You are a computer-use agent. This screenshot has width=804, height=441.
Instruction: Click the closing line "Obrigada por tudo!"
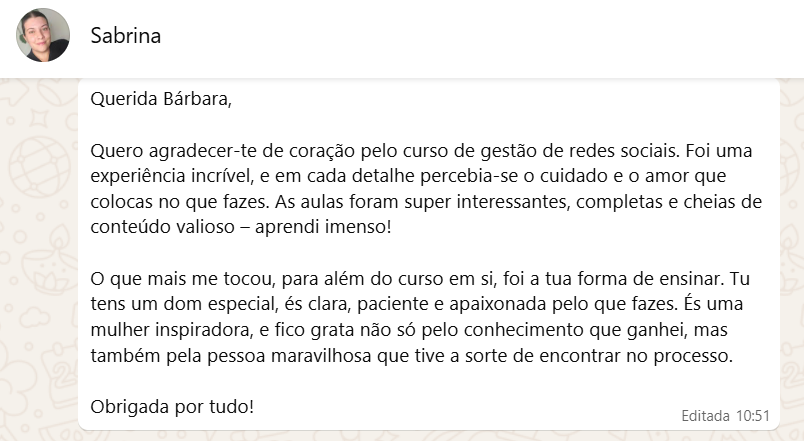[172, 407]
